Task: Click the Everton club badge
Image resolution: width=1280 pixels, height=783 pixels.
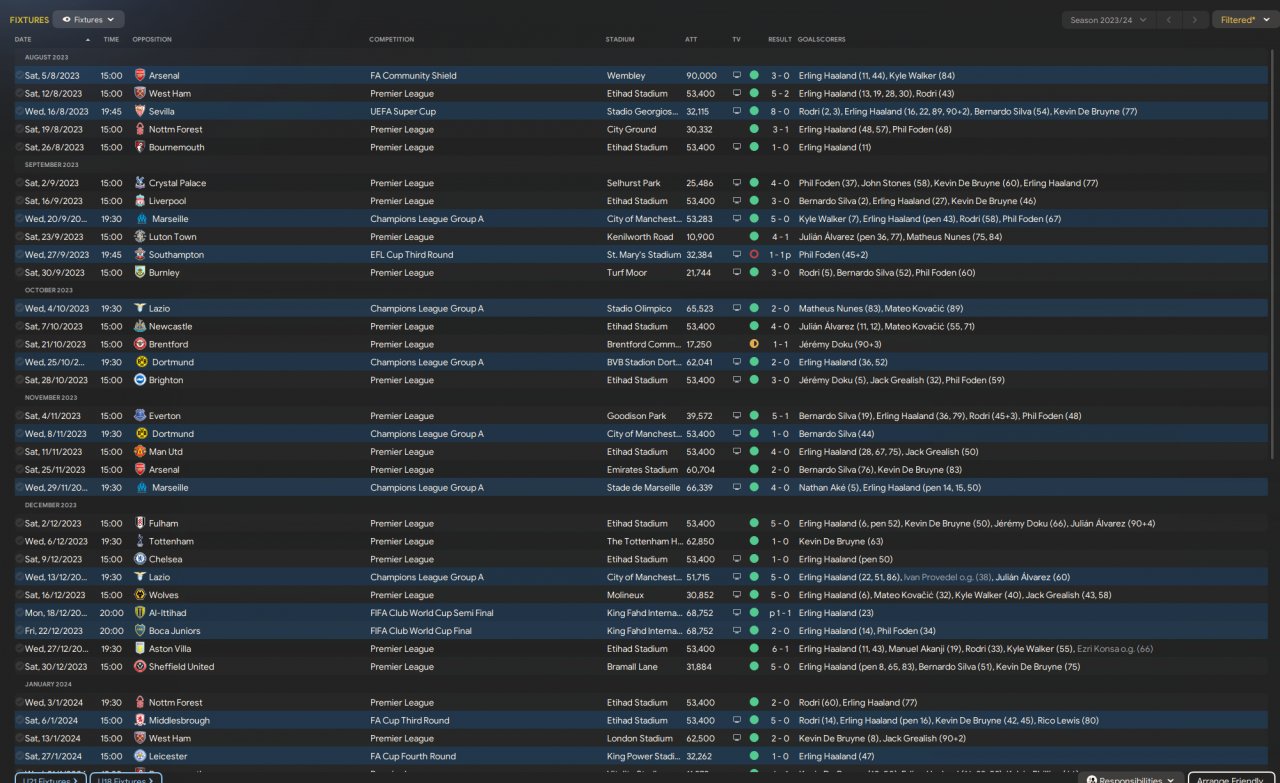Action: (x=140, y=416)
